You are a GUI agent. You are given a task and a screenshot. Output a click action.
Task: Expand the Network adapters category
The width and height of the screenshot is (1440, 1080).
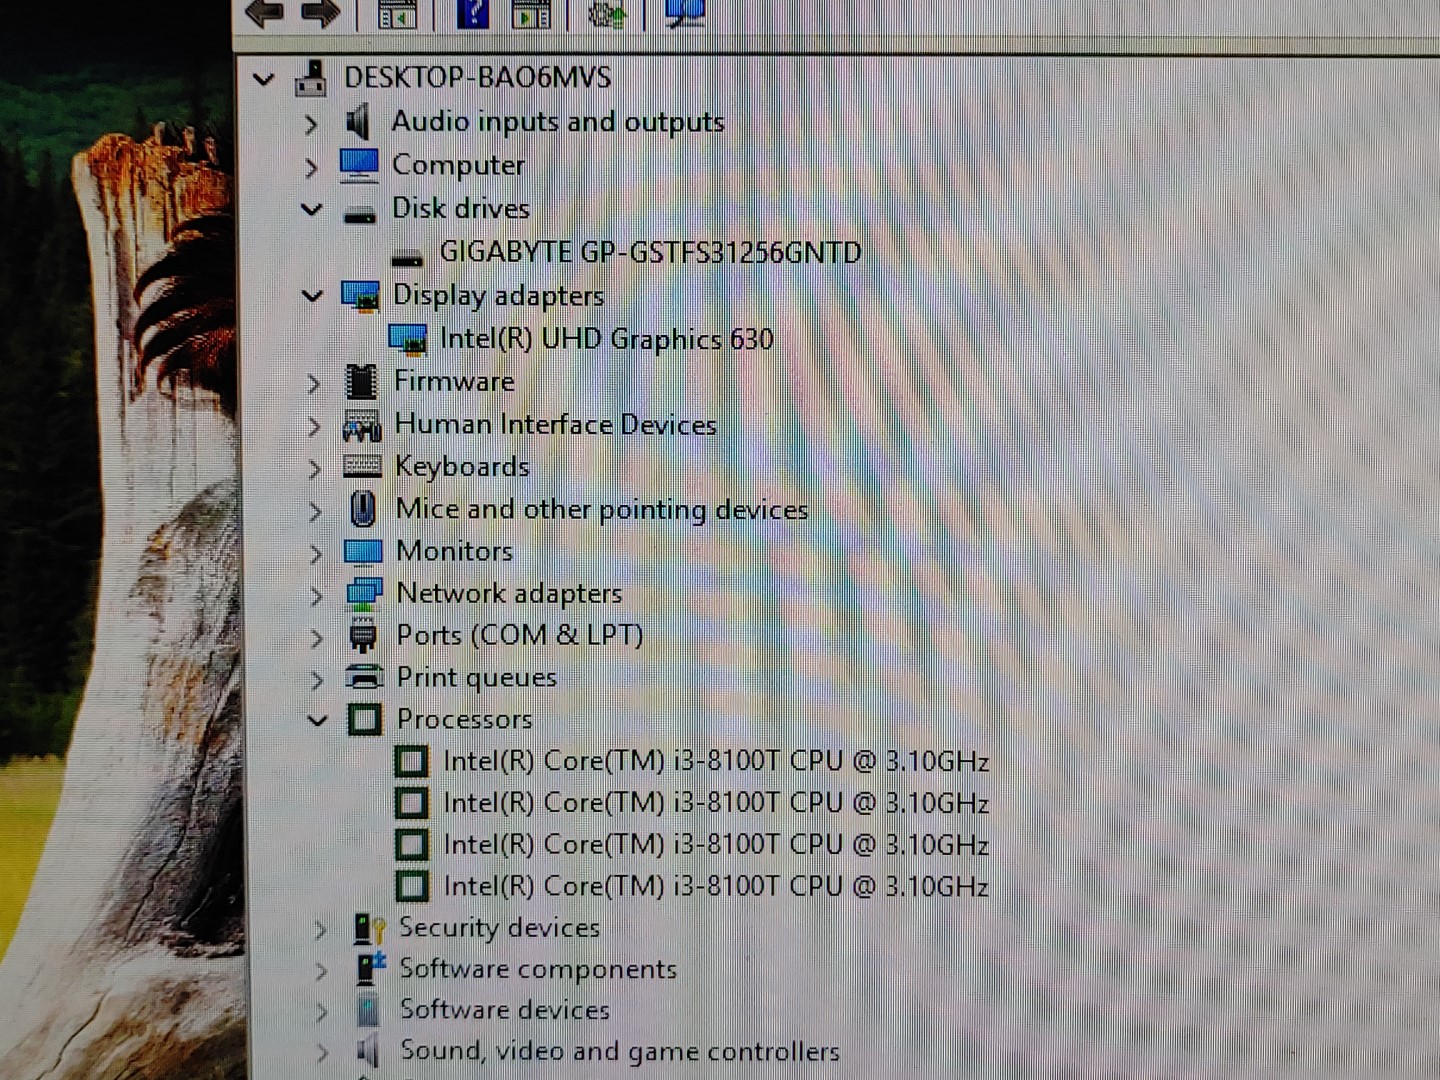pyautogui.click(x=316, y=596)
